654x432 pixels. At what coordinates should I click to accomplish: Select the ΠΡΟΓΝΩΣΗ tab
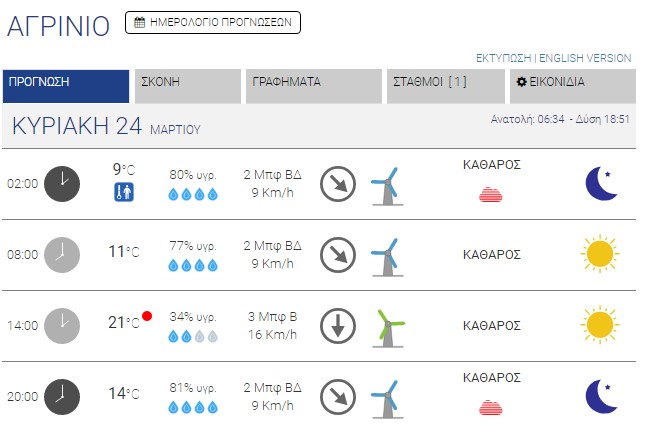66,83
